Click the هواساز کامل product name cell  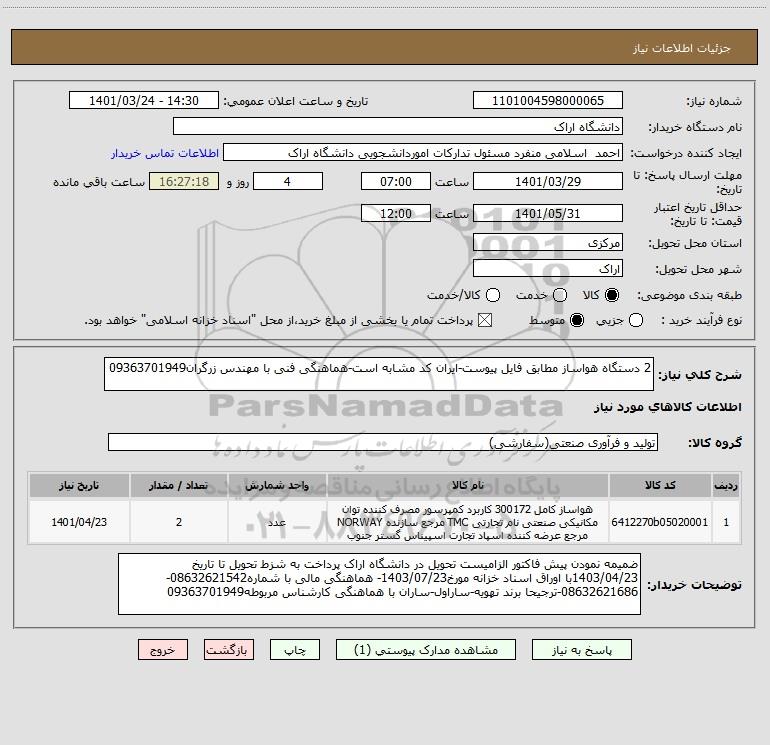coord(468,522)
